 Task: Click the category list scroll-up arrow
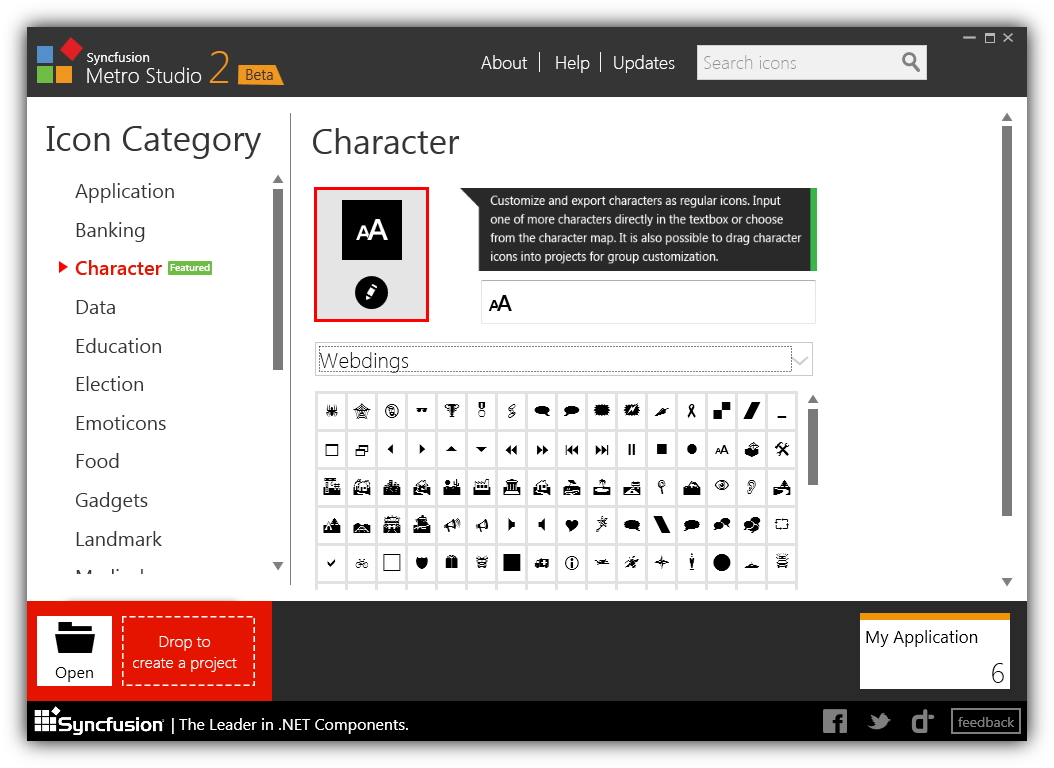pos(278,179)
